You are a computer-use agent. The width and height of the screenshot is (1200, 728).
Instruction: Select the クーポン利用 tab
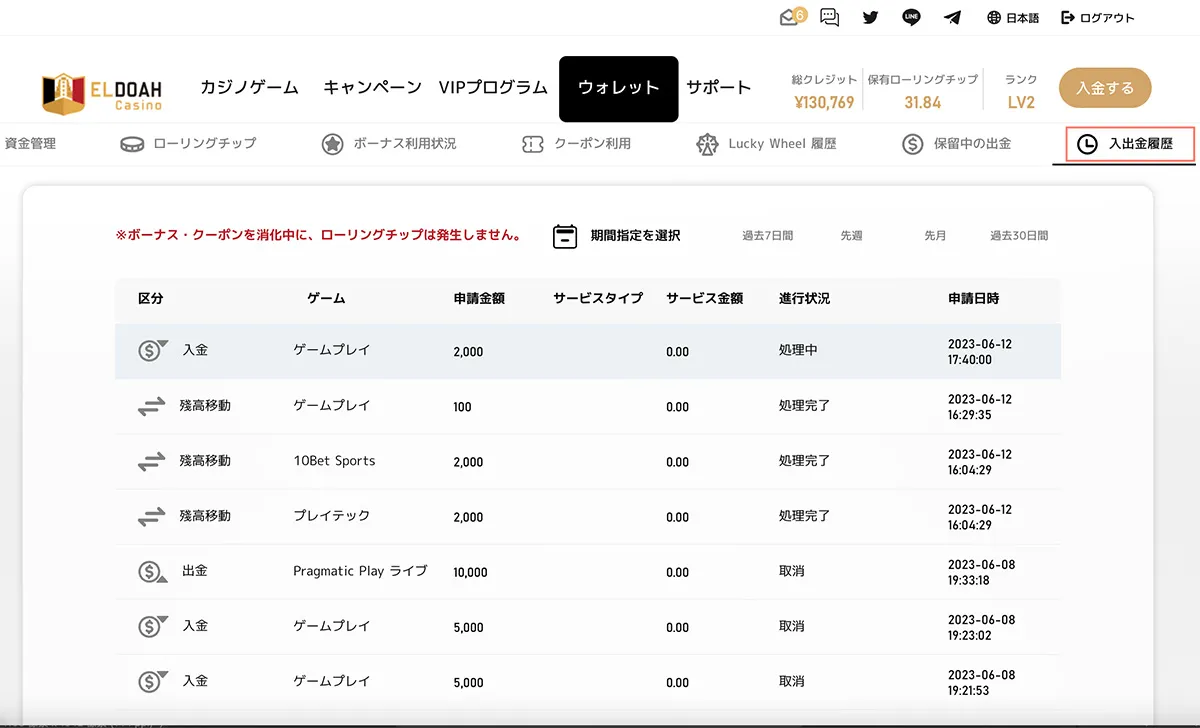[x=577, y=144]
